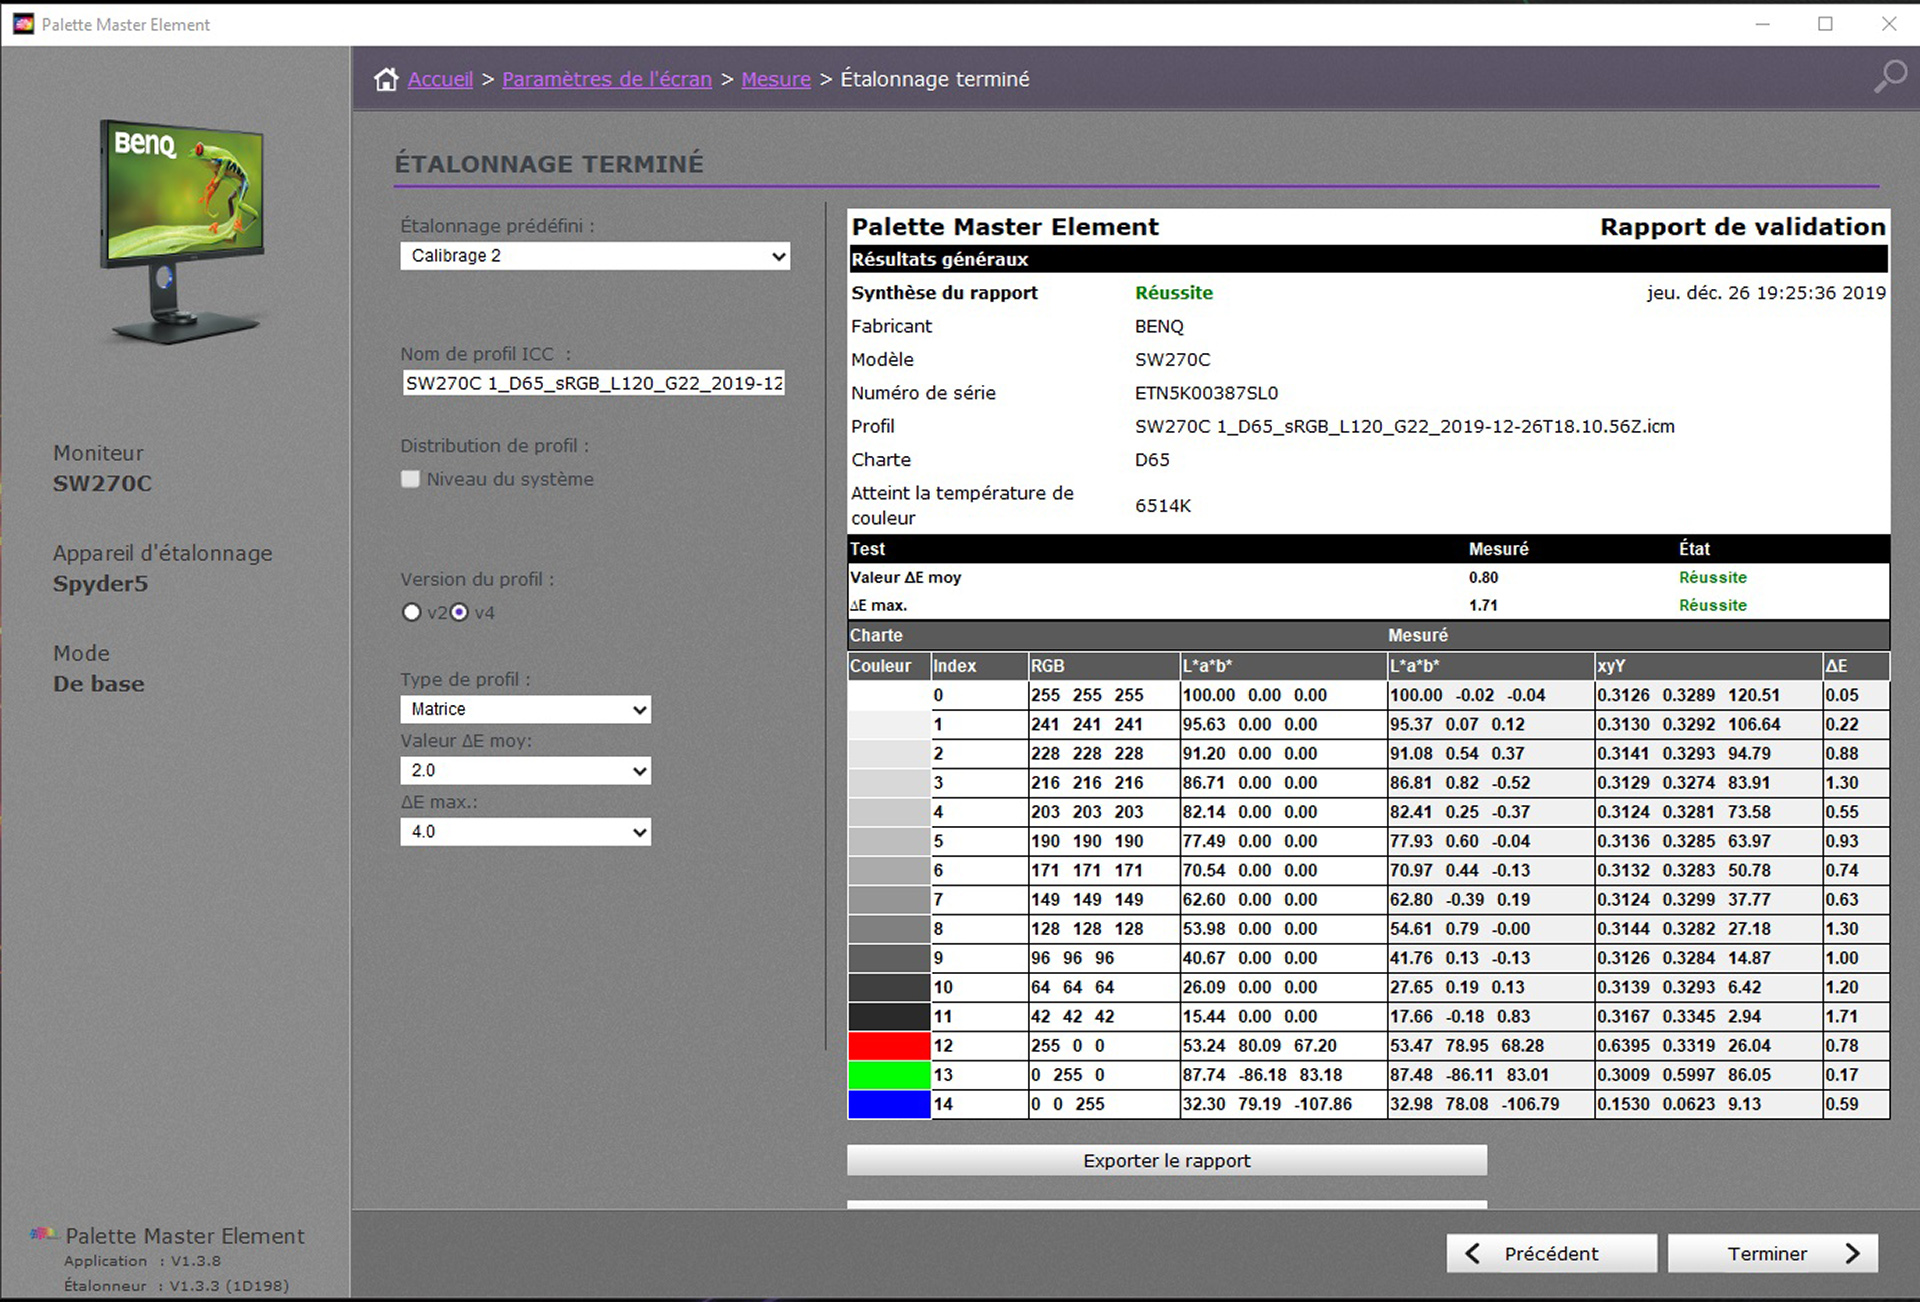Click the right chevron on Terminer
The height and width of the screenshot is (1302, 1920).
click(x=1852, y=1253)
